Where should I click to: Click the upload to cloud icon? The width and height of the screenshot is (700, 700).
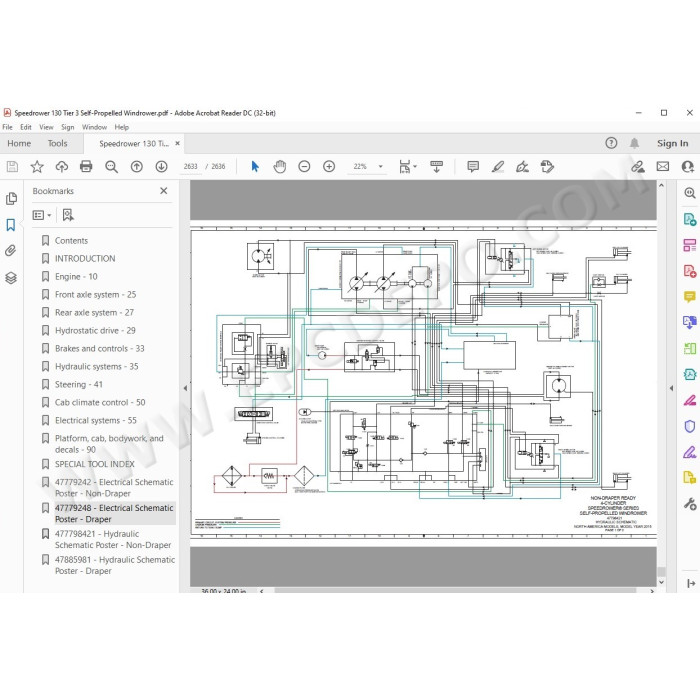(62, 167)
